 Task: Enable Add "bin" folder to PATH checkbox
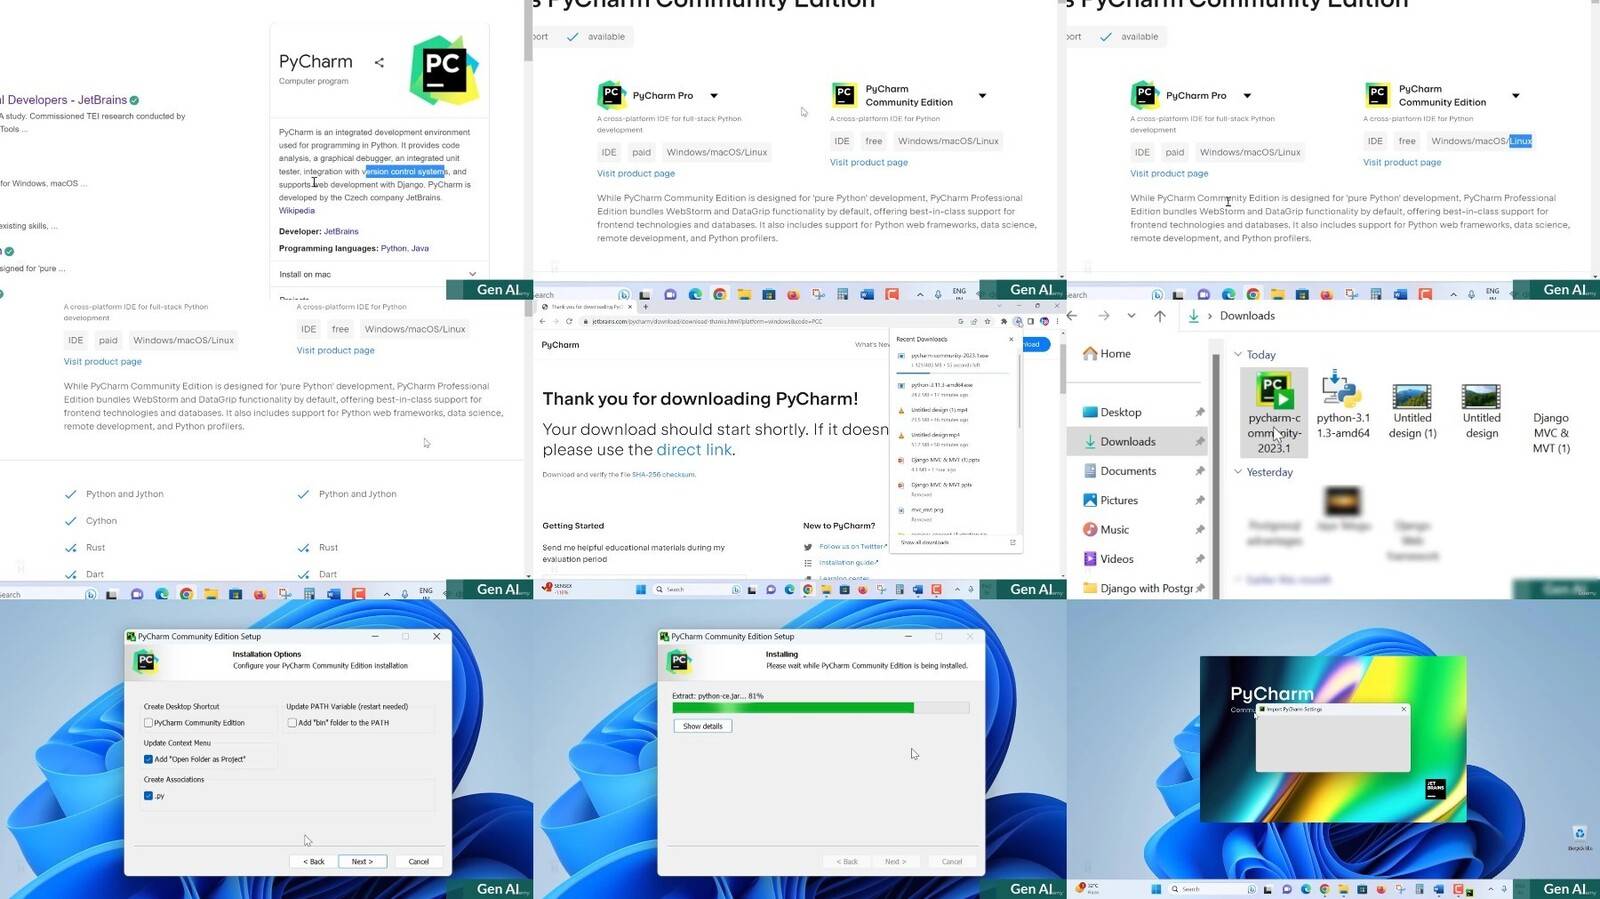click(292, 723)
